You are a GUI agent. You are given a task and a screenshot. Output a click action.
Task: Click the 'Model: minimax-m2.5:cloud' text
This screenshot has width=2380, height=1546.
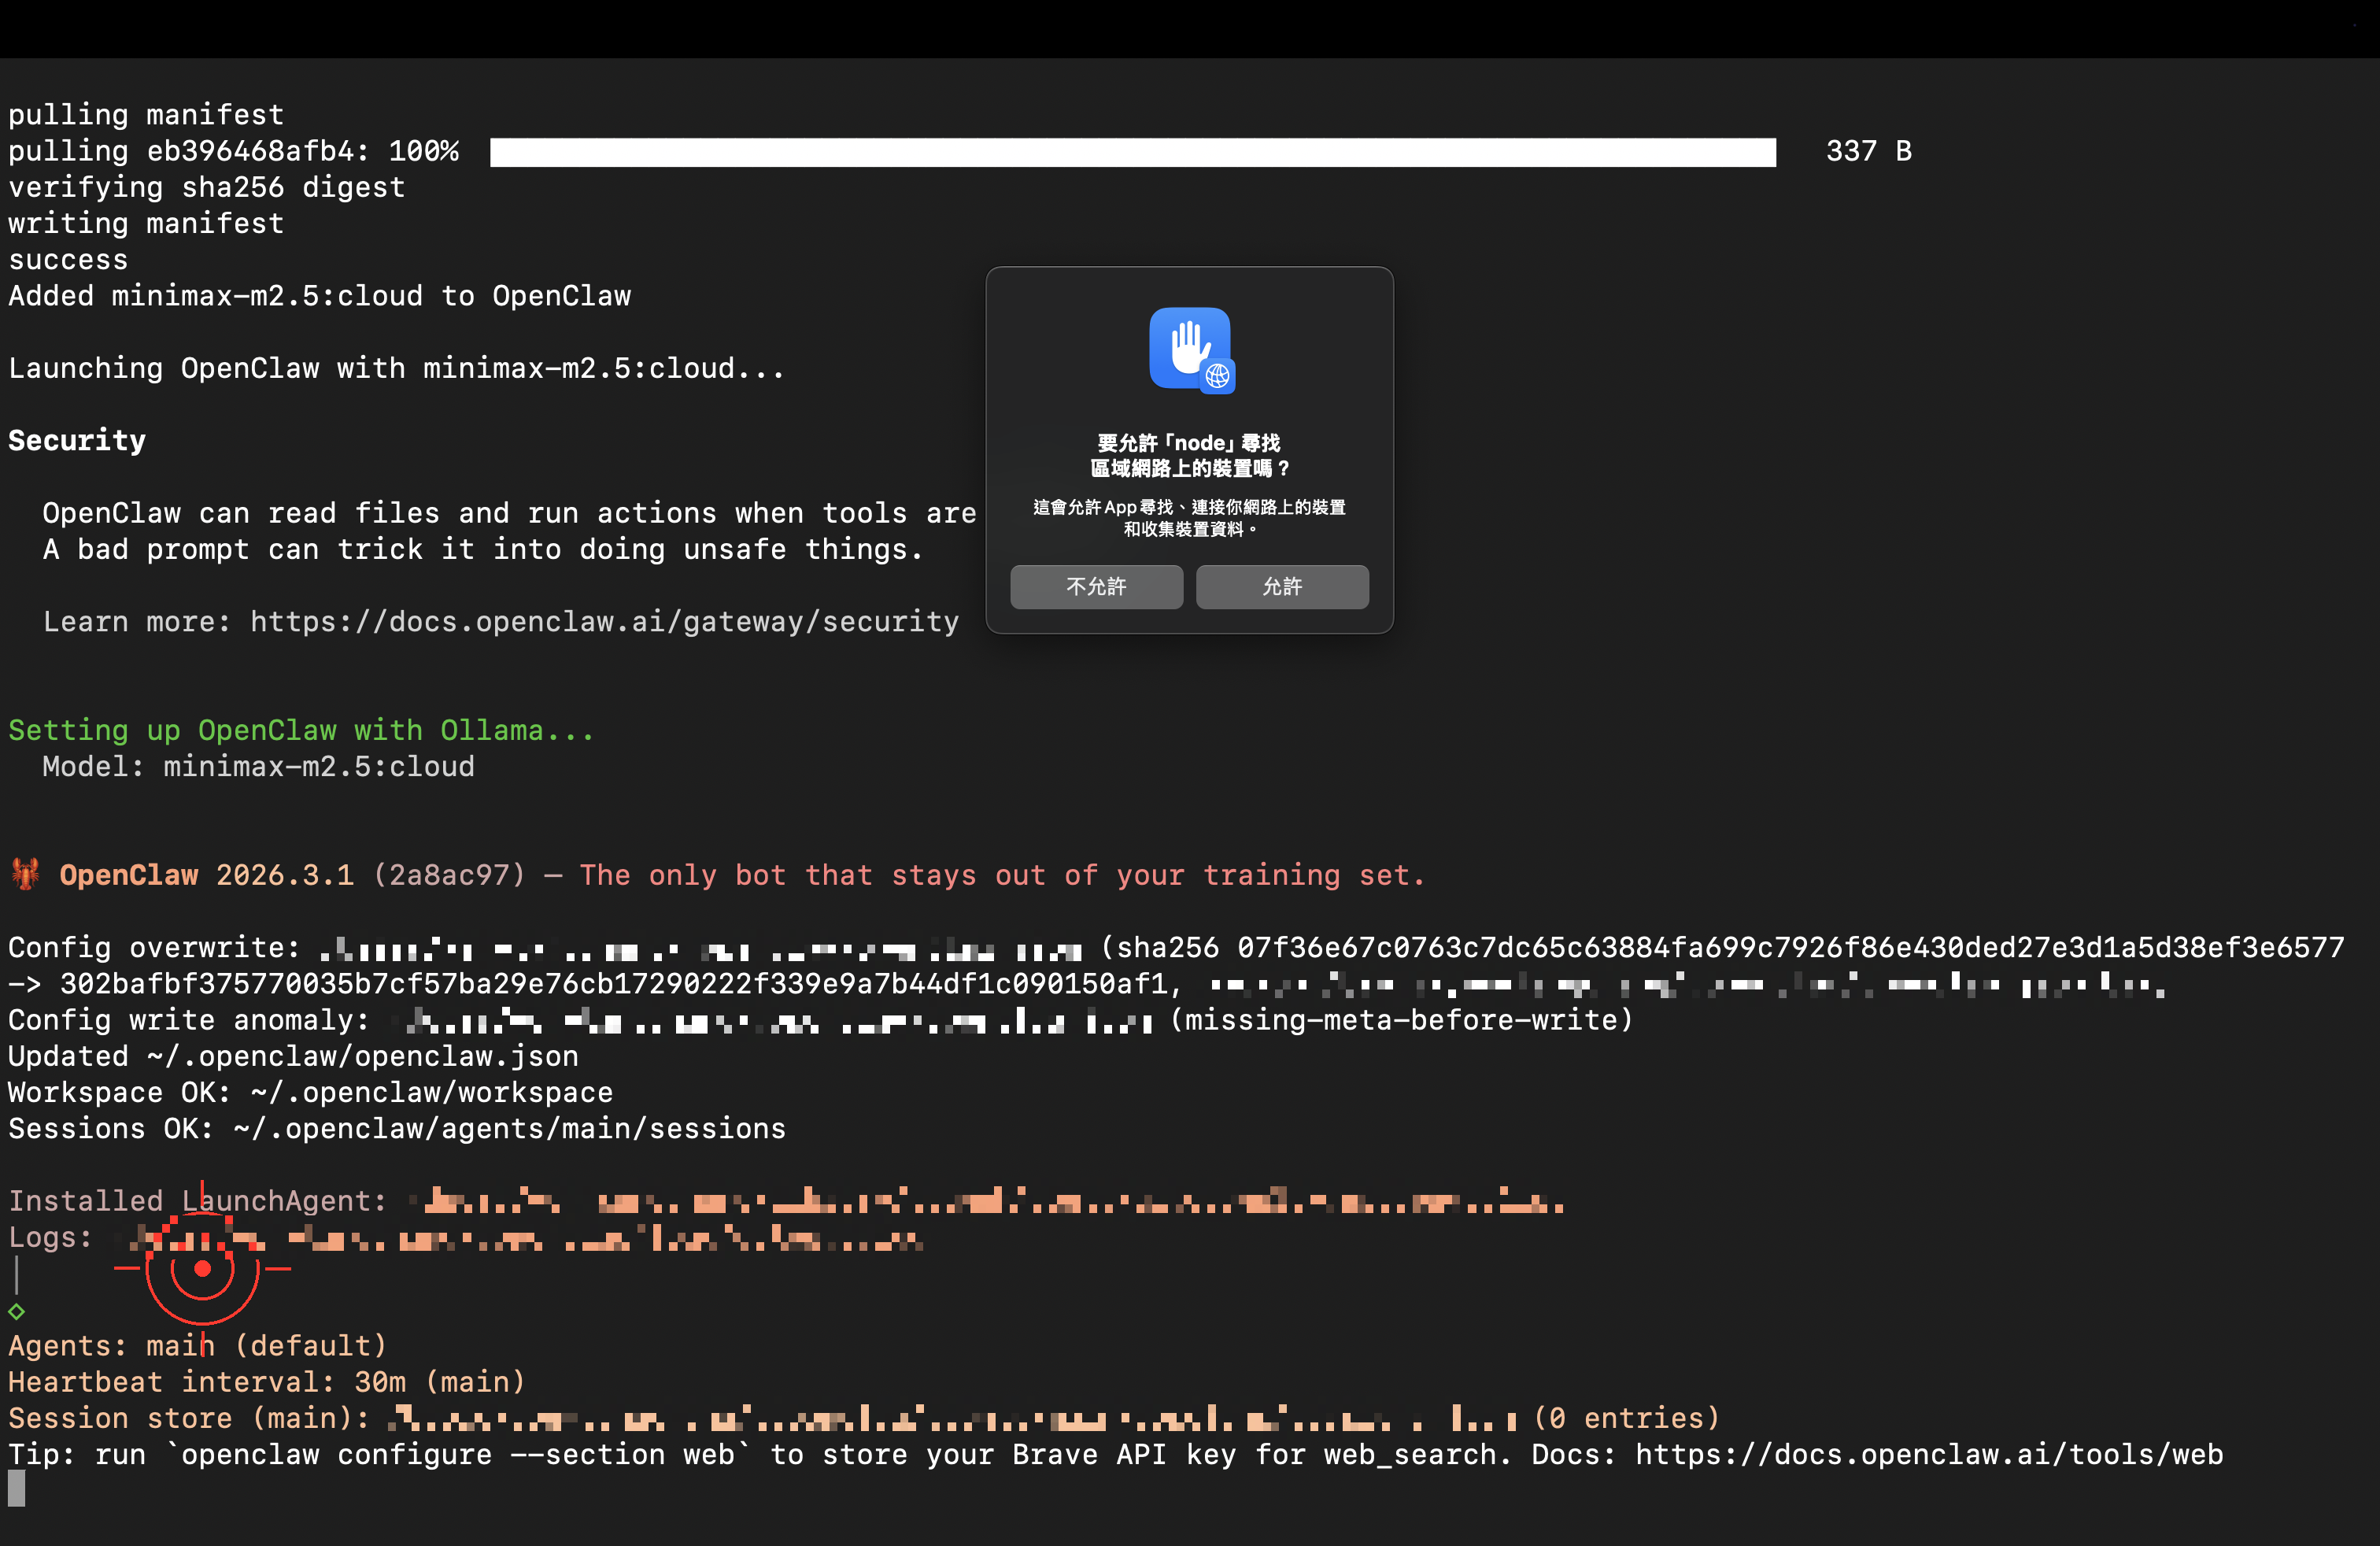[258, 766]
